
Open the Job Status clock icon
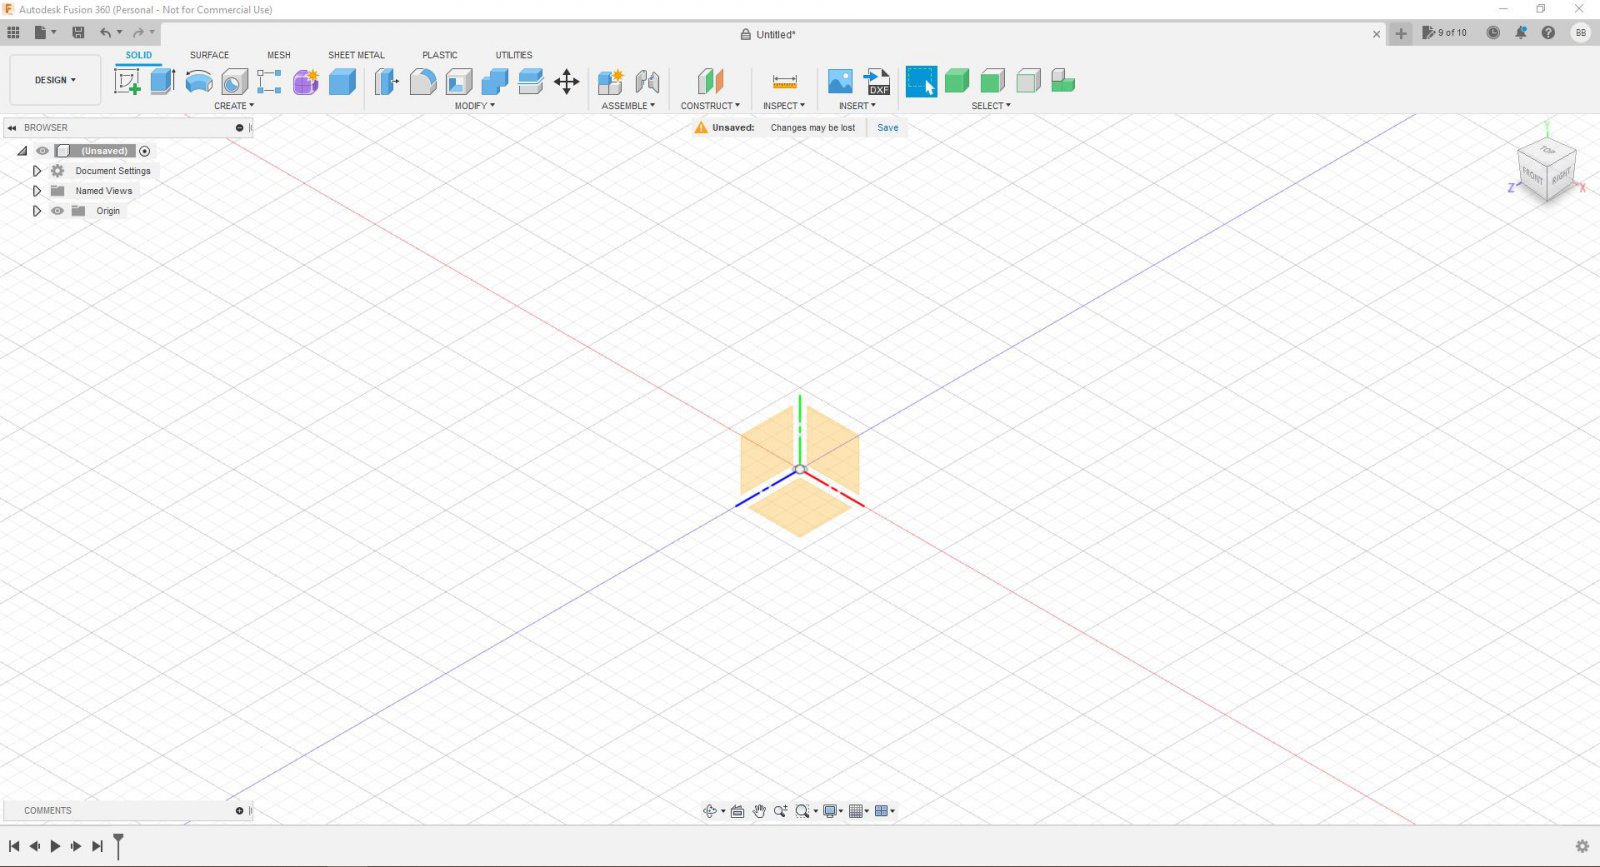pyautogui.click(x=1493, y=33)
